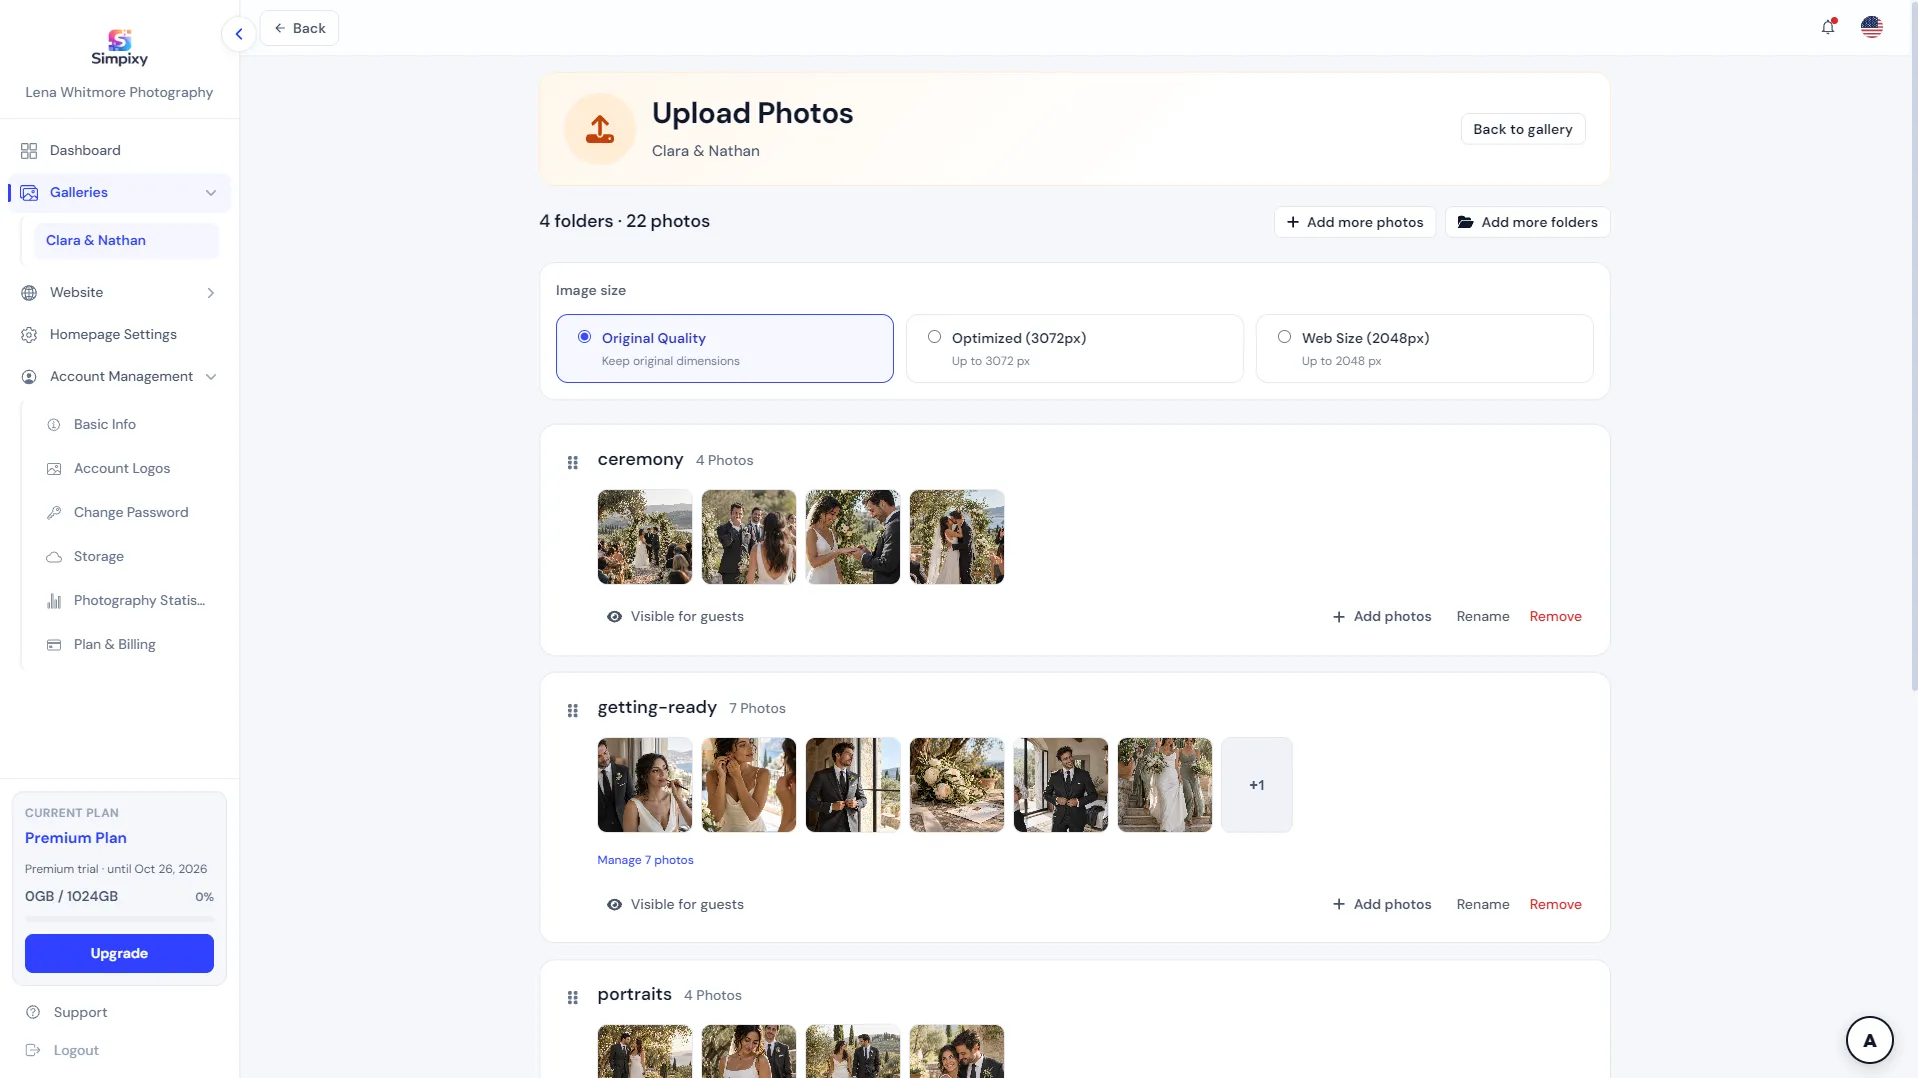Open Clara & Nathan gallery in sidebar
The height and width of the screenshot is (1078, 1918).
(126, 241)
